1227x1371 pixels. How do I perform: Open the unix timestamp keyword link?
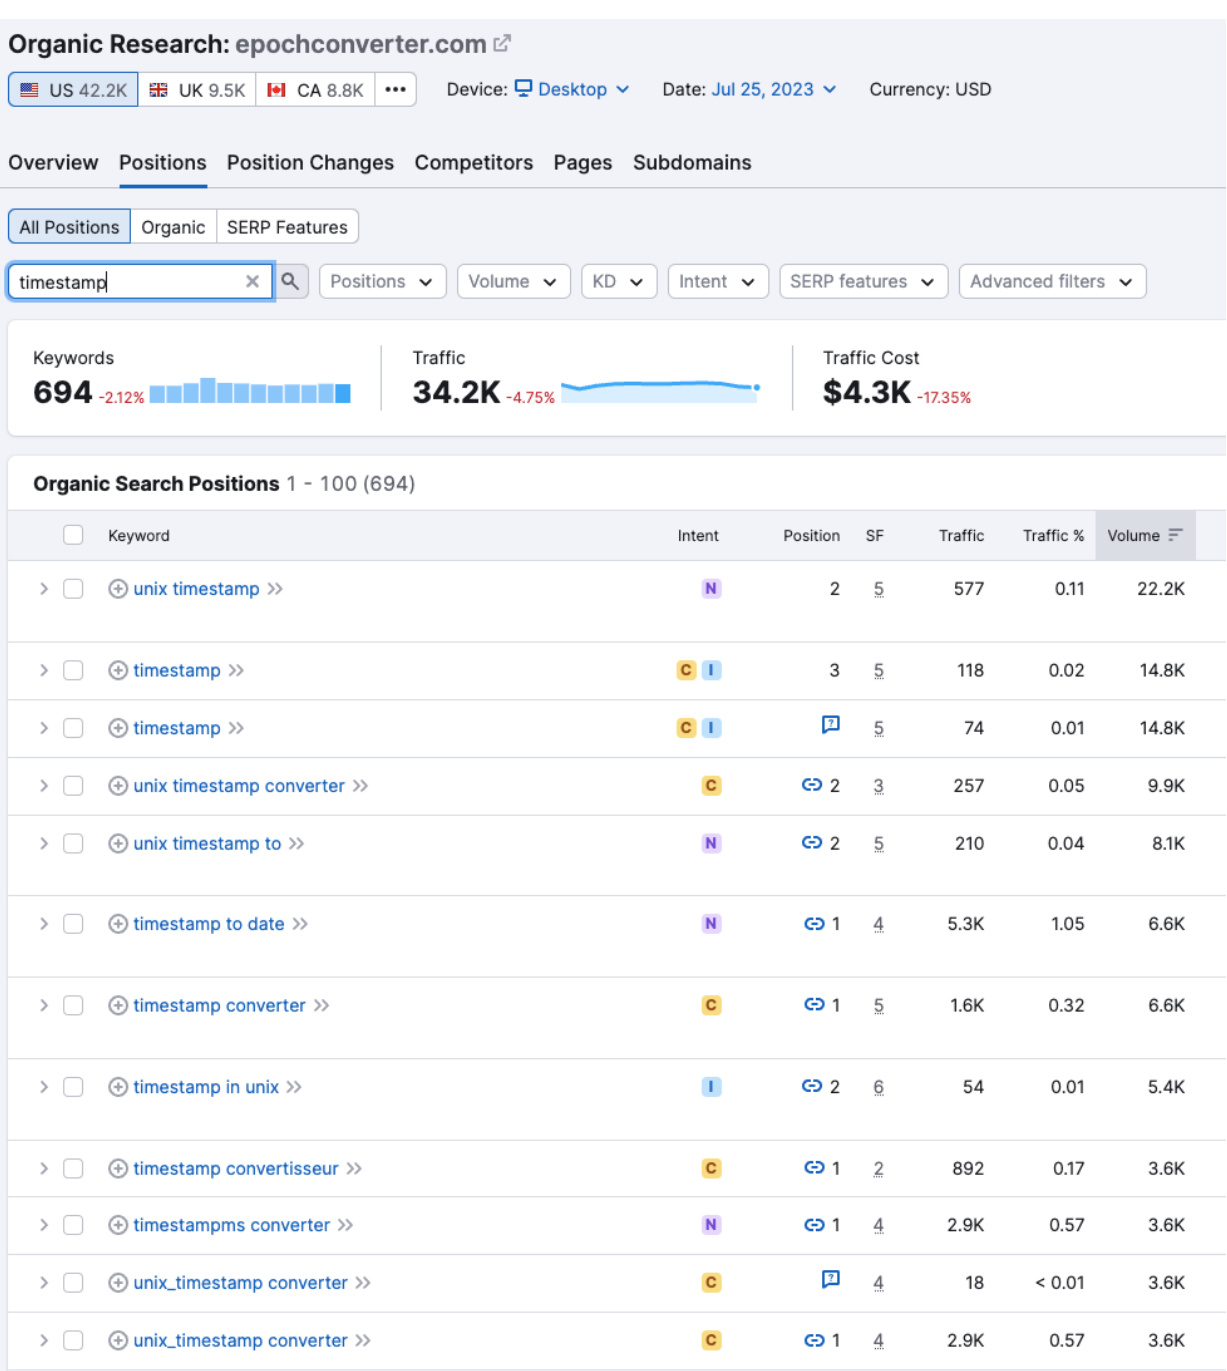(x=196, y=589)
